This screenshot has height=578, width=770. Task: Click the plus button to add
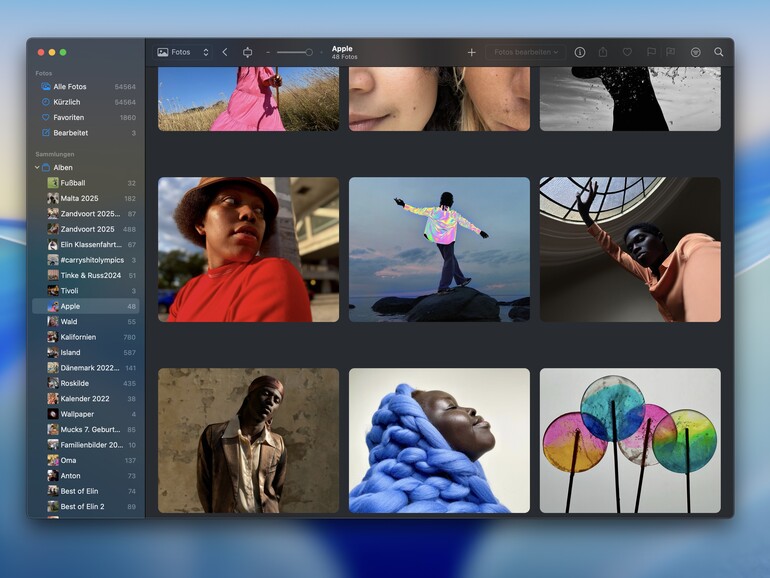click(x=471, y=52)
